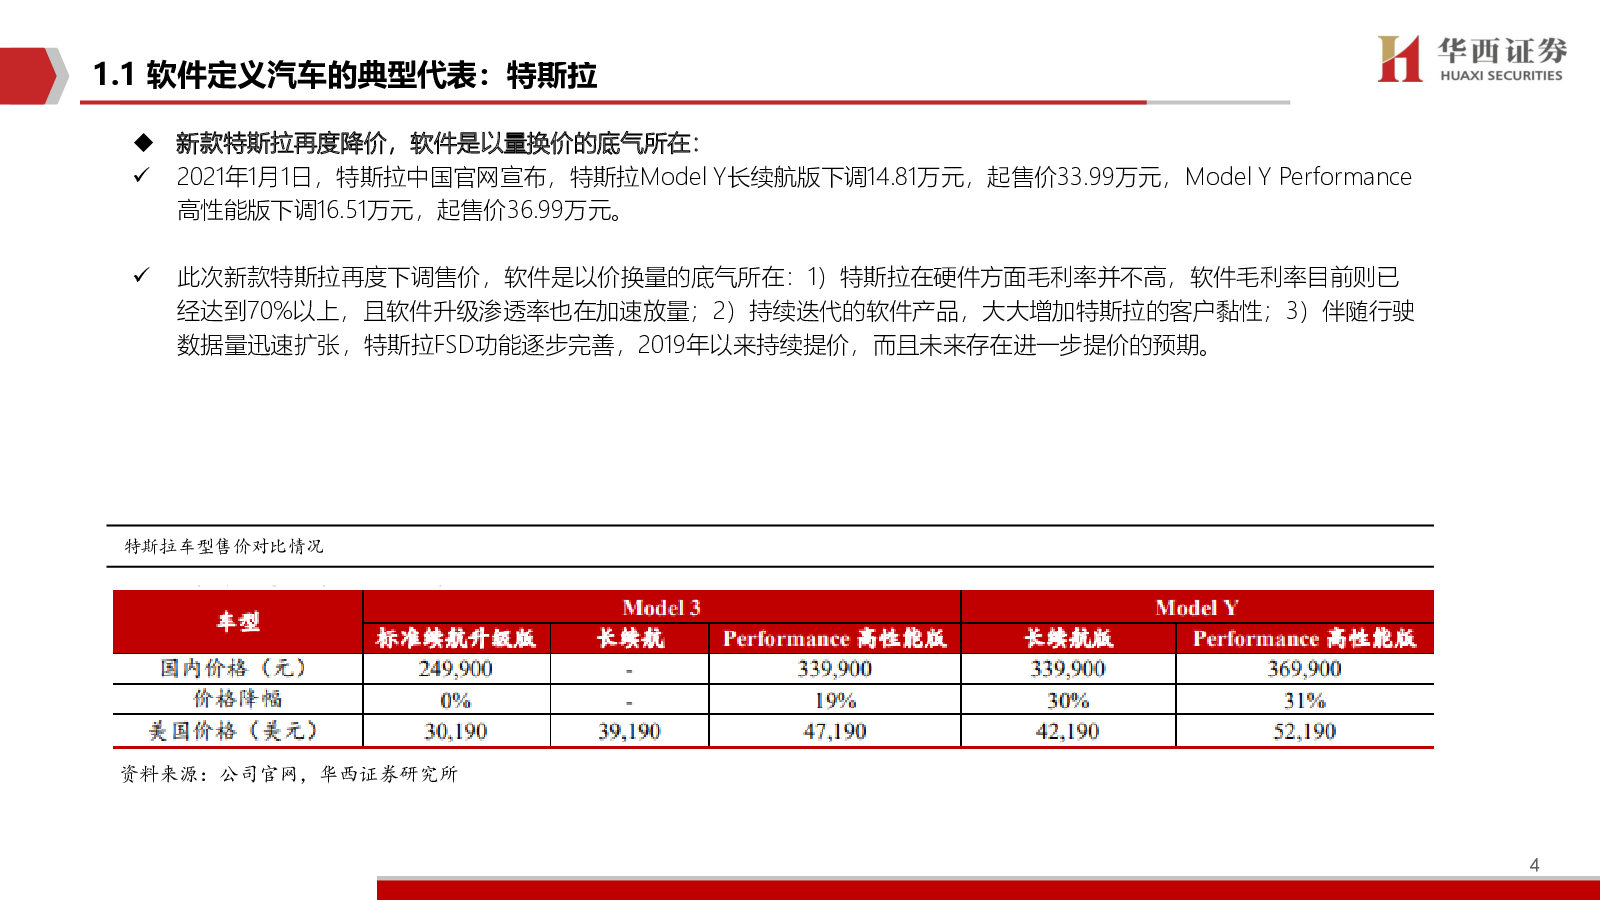The width and height of the screenshot is (1600, 900).
Task: Click the paragraph starting '2021年1月1日'
Action: coord(794,193)
